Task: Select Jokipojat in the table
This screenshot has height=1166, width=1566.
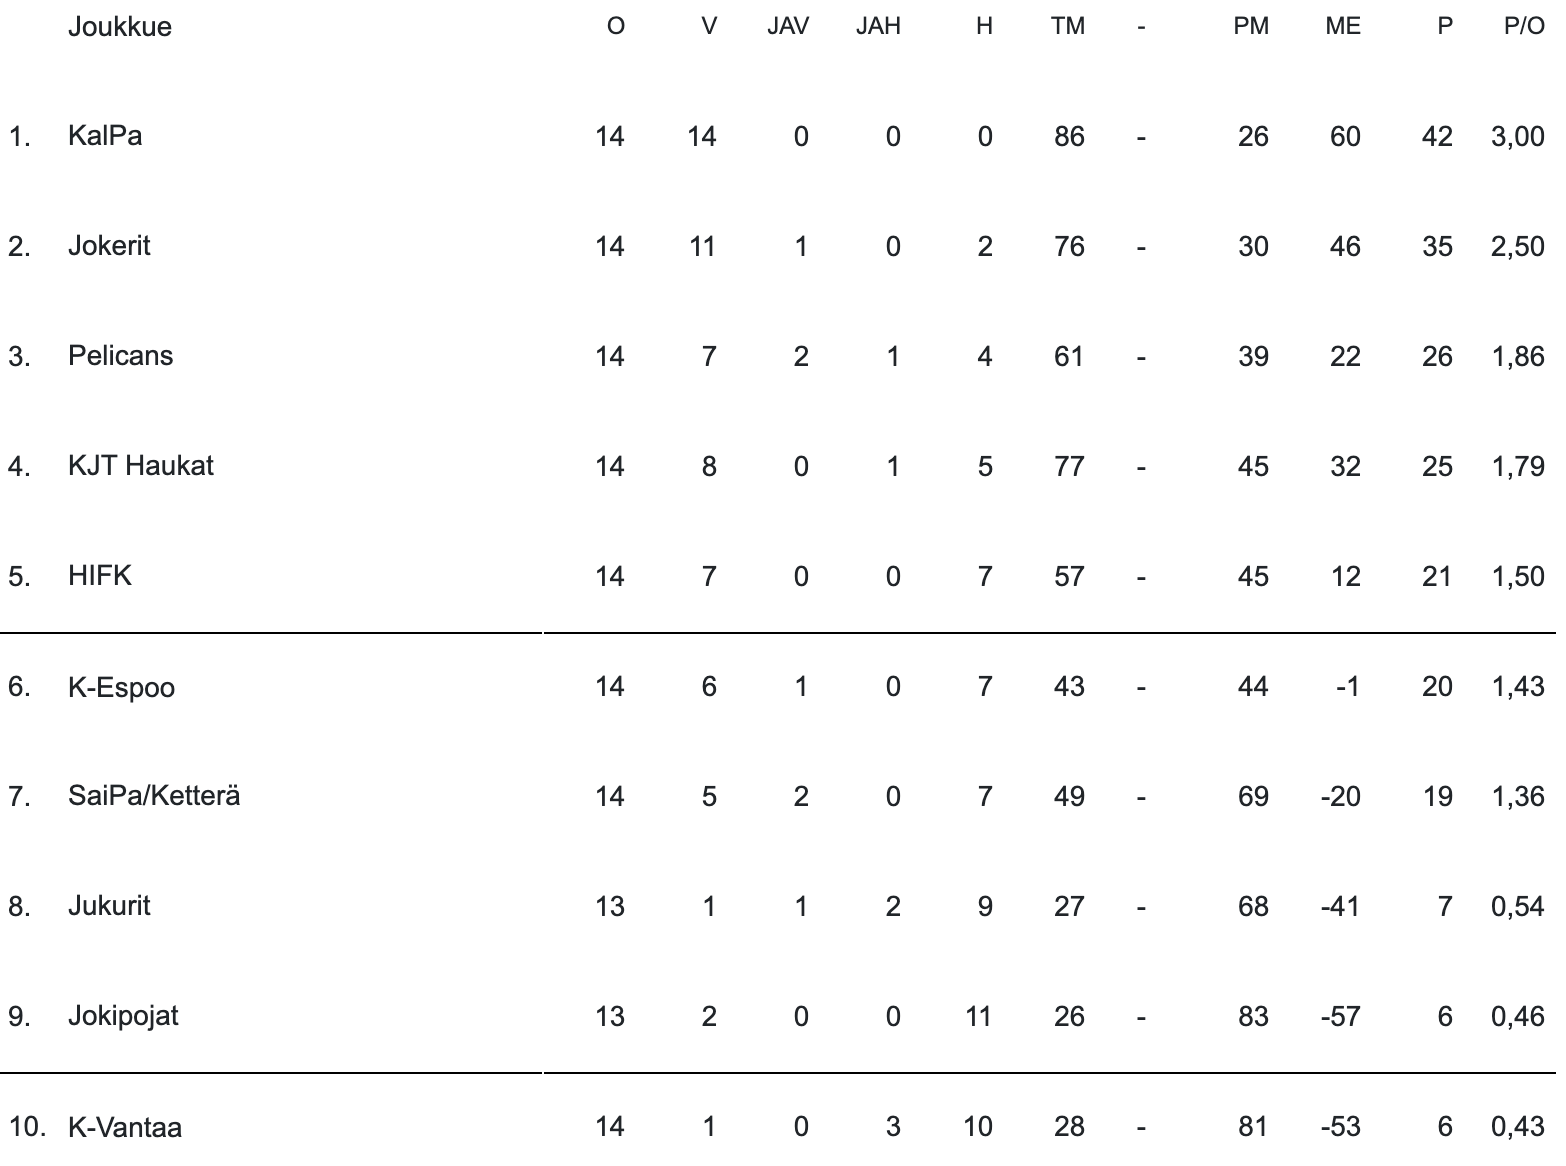Action: pos(123,1016)
